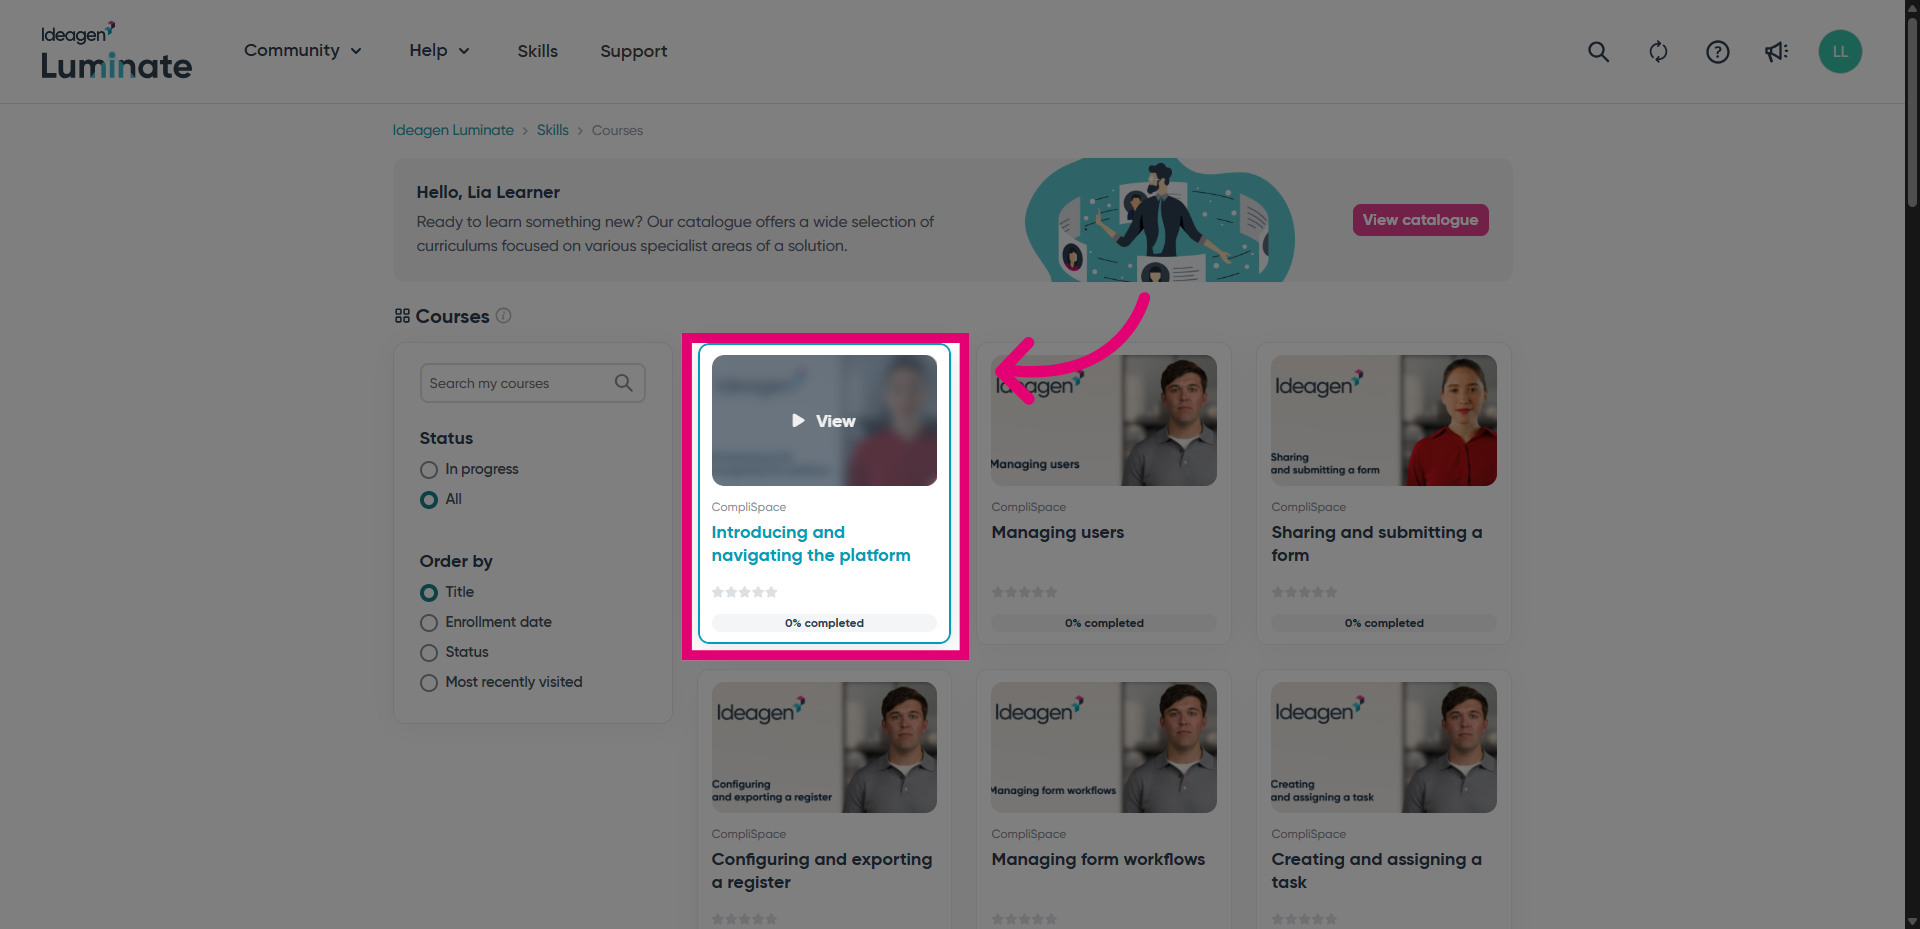Expand the Community dropdown menu
The height and width of the screenshot is (929, 1920).
(x=303, y=51)
